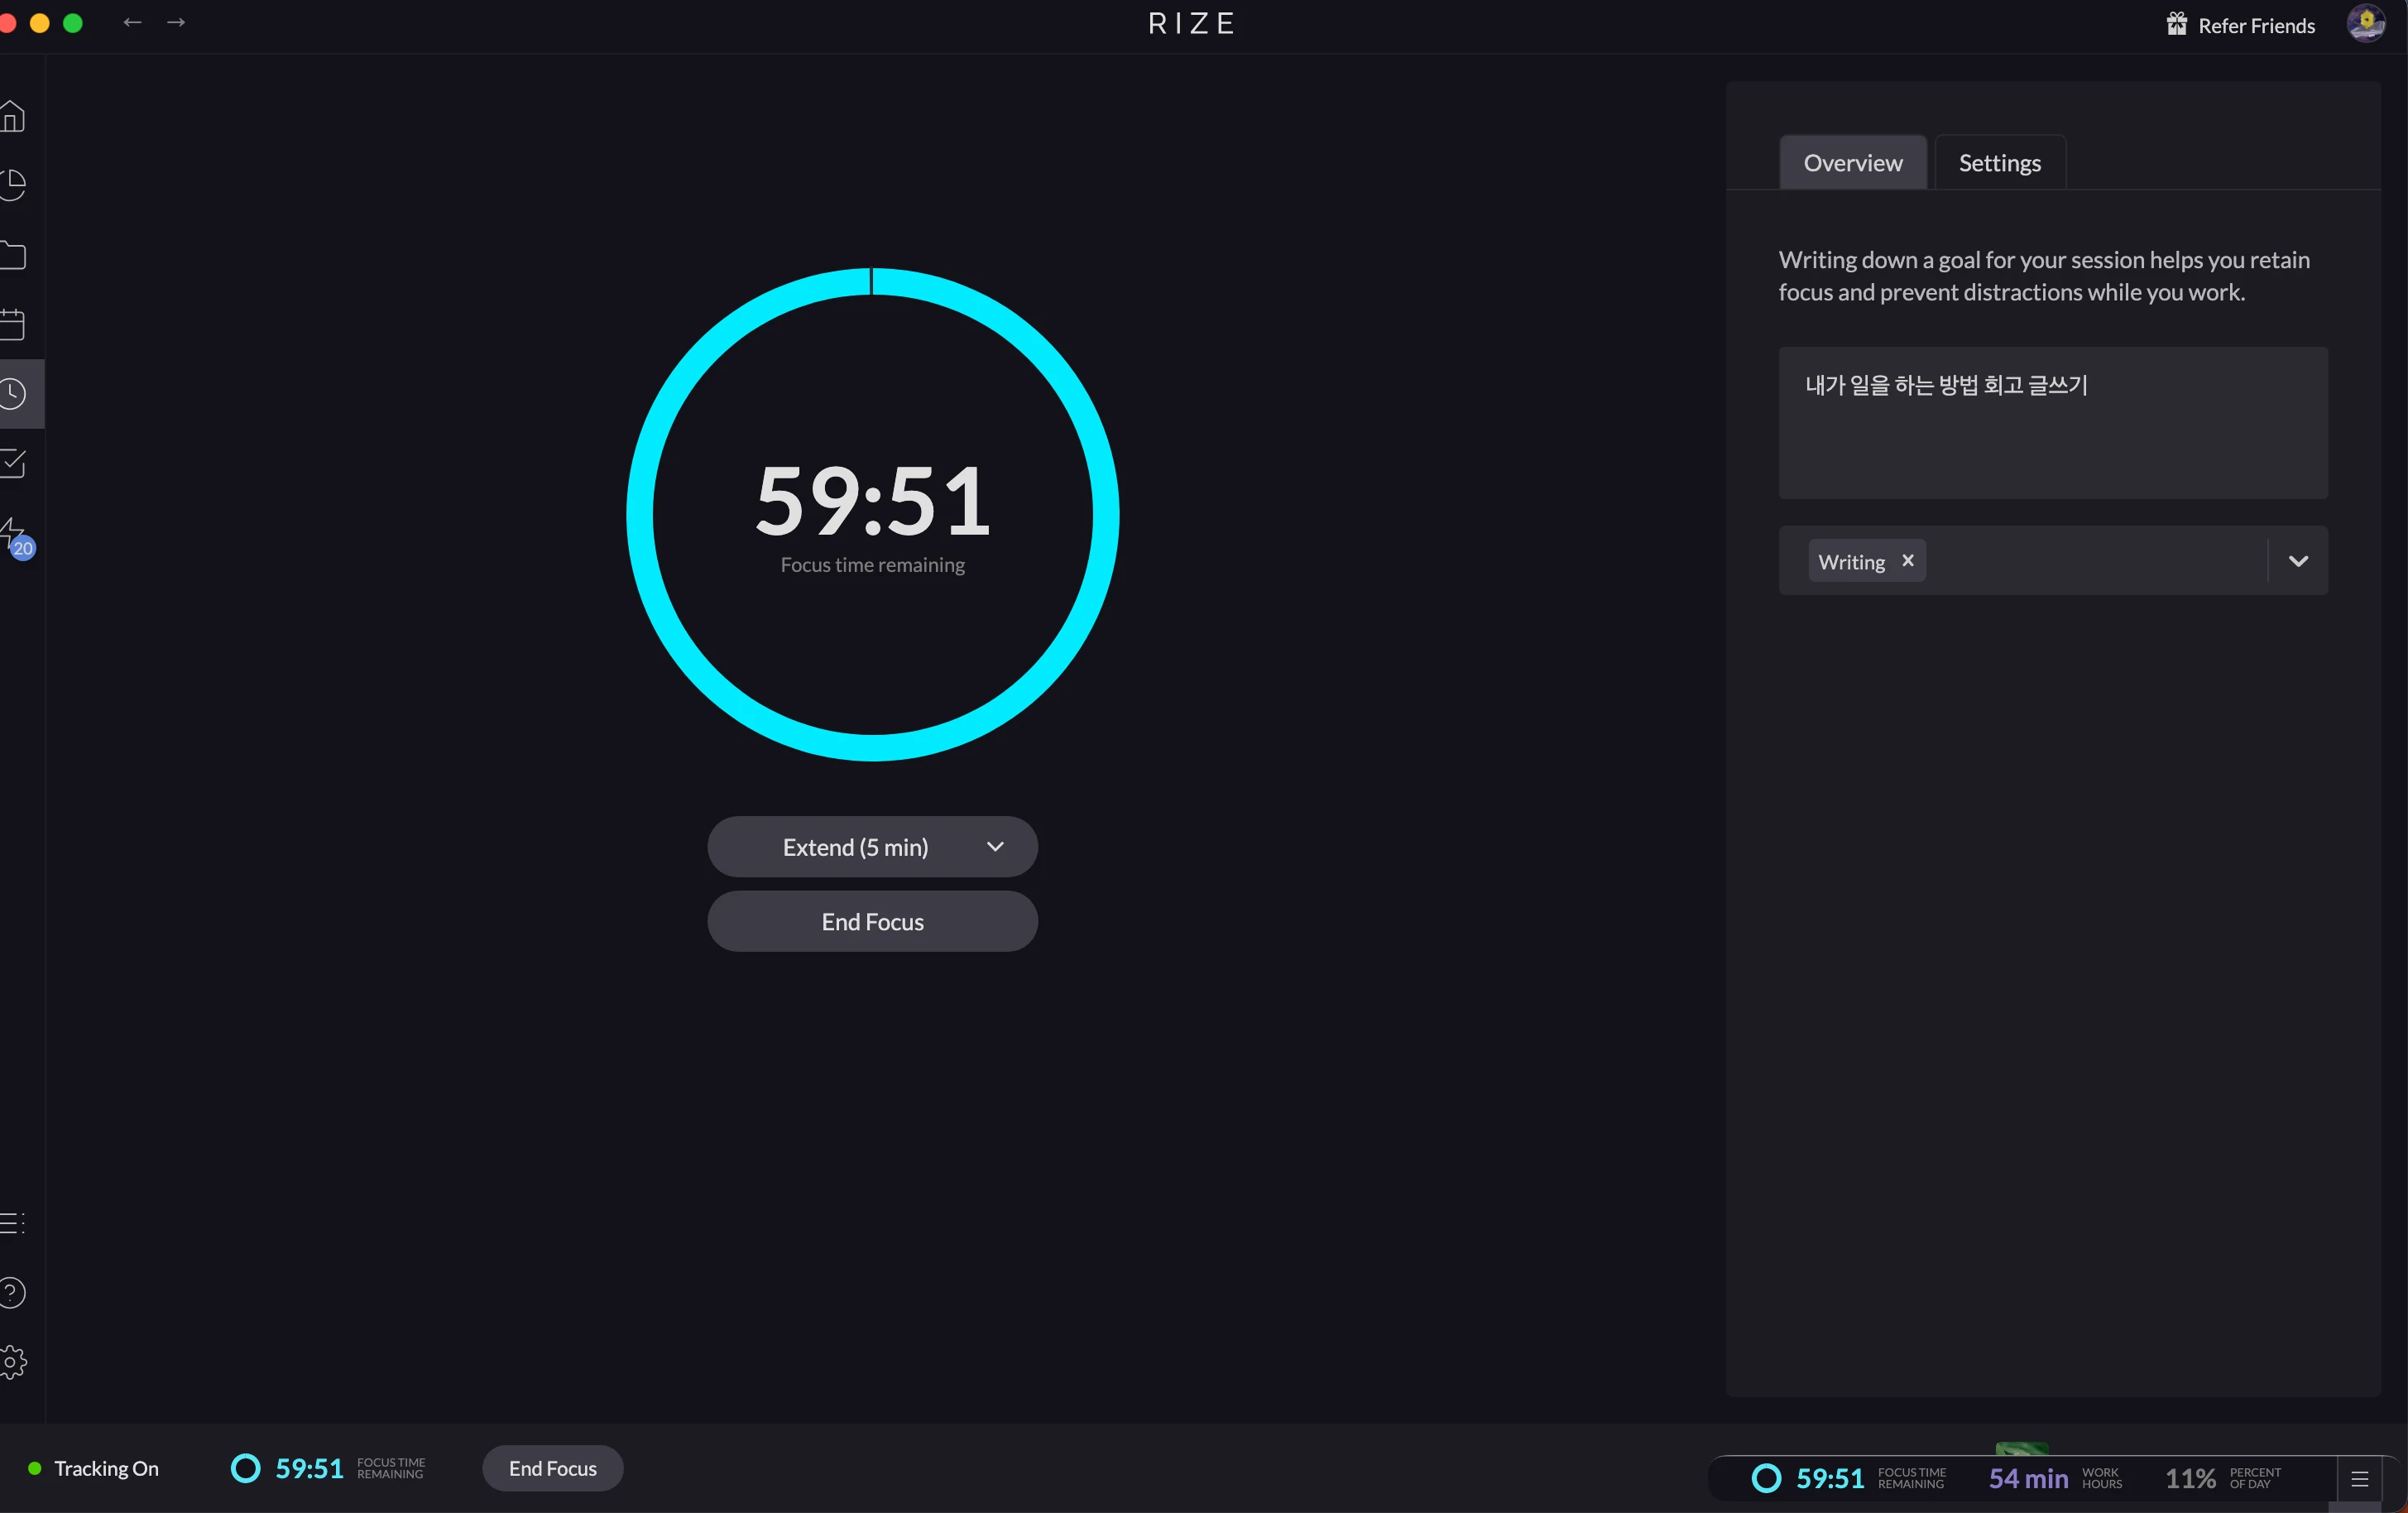2408x1513 pixels.
Task: Click the session goal text field
Action: pyautogui.click(x=2052, y=423)
